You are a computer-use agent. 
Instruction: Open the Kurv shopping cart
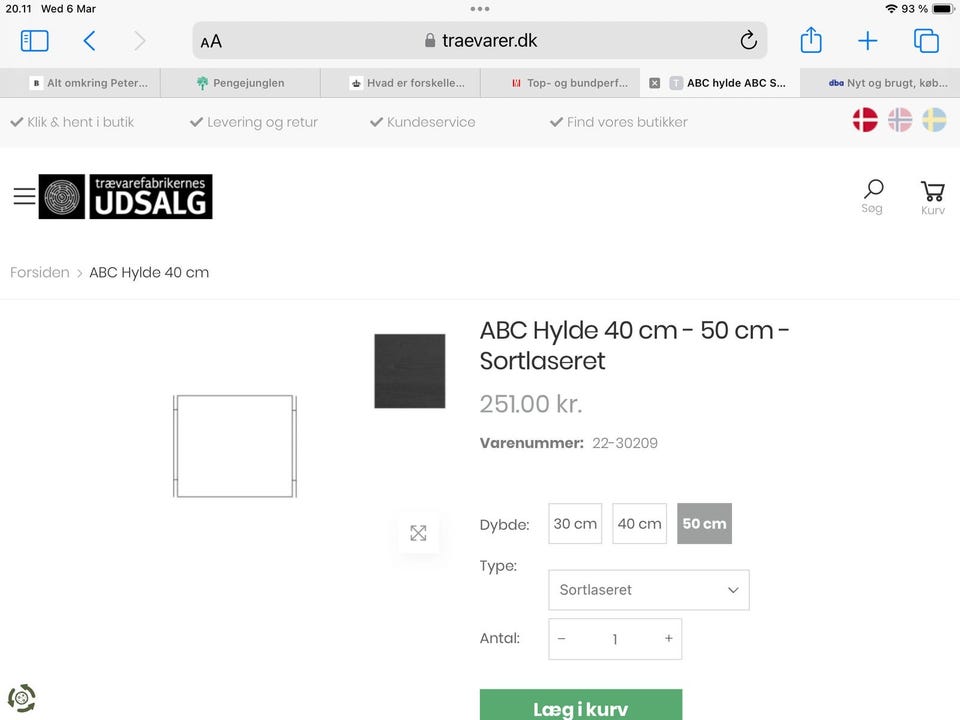point(932,196)
